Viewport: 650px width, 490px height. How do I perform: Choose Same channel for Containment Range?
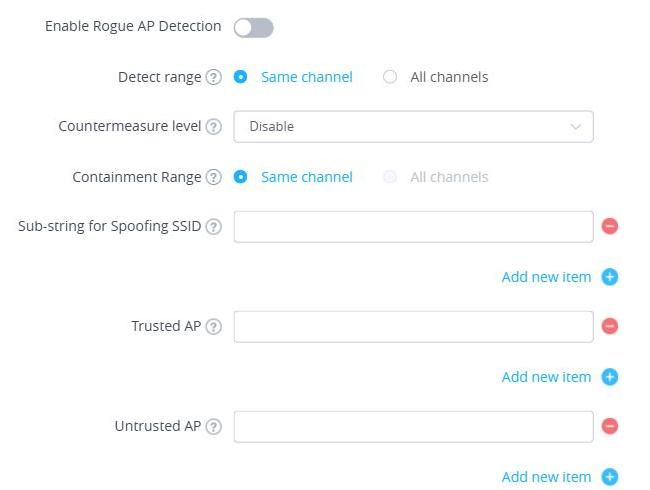pos(240,177)
